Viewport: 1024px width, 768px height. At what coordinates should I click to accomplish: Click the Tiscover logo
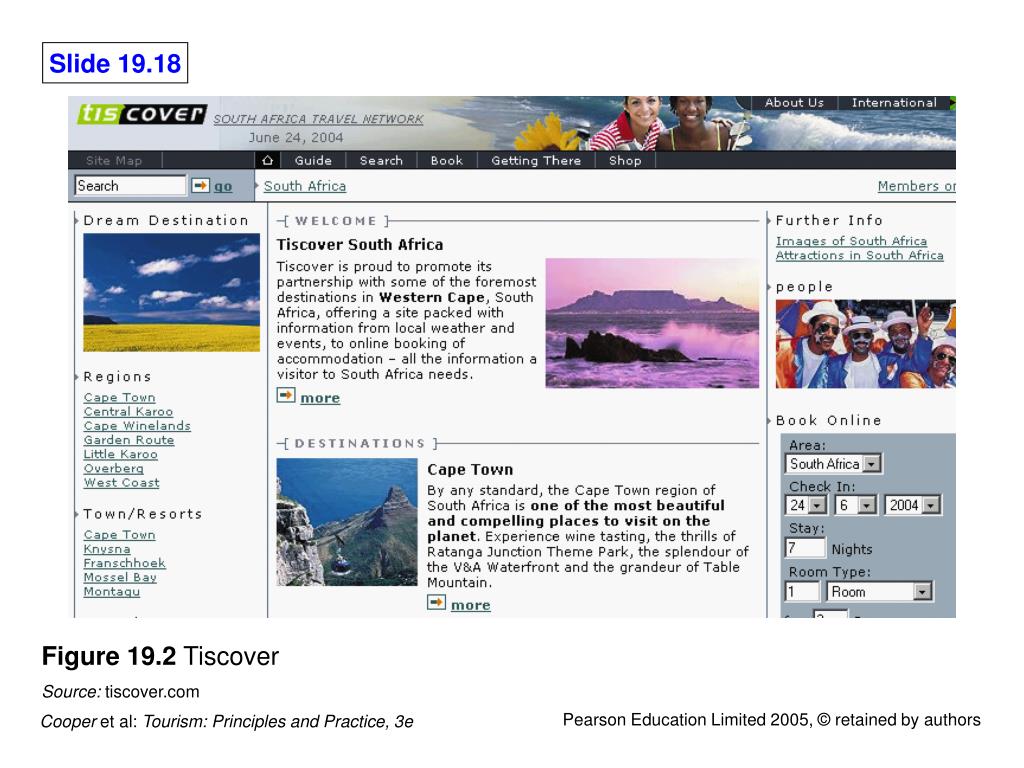pyautogui.click(x=142, y=114)
